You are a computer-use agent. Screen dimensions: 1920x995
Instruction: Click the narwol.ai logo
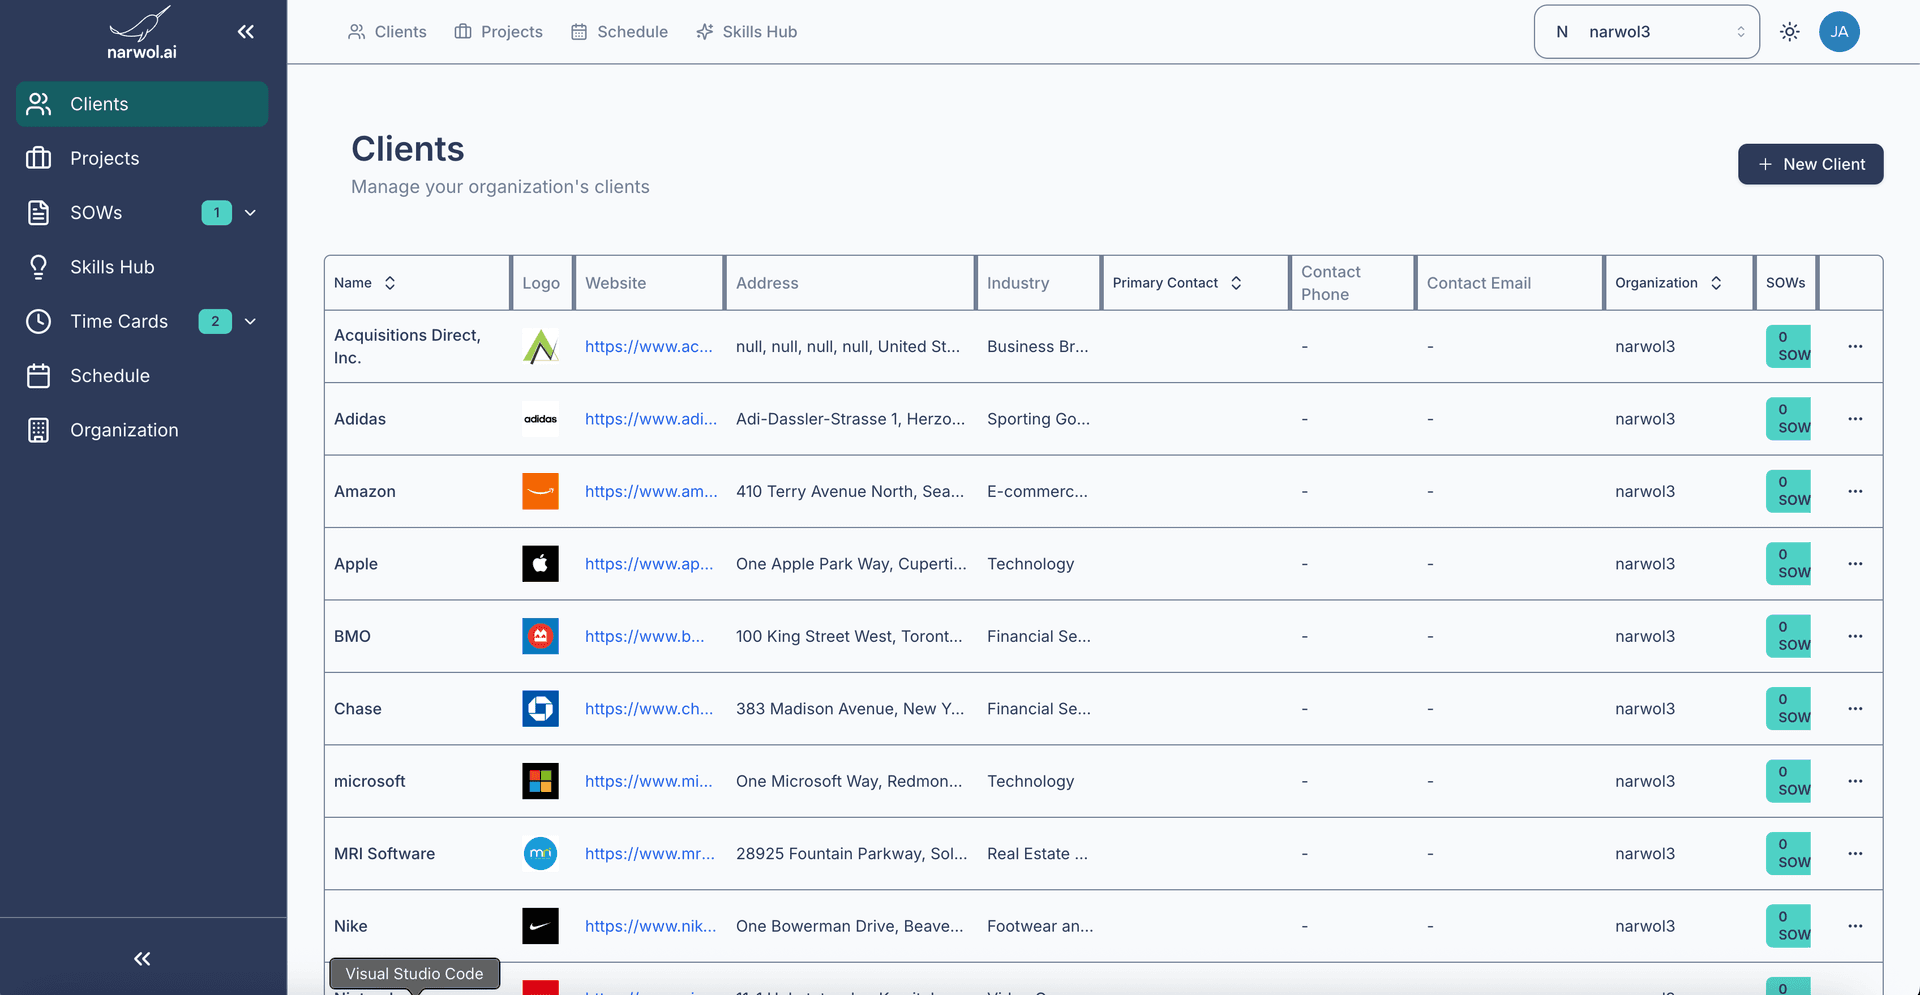(142, 33)
